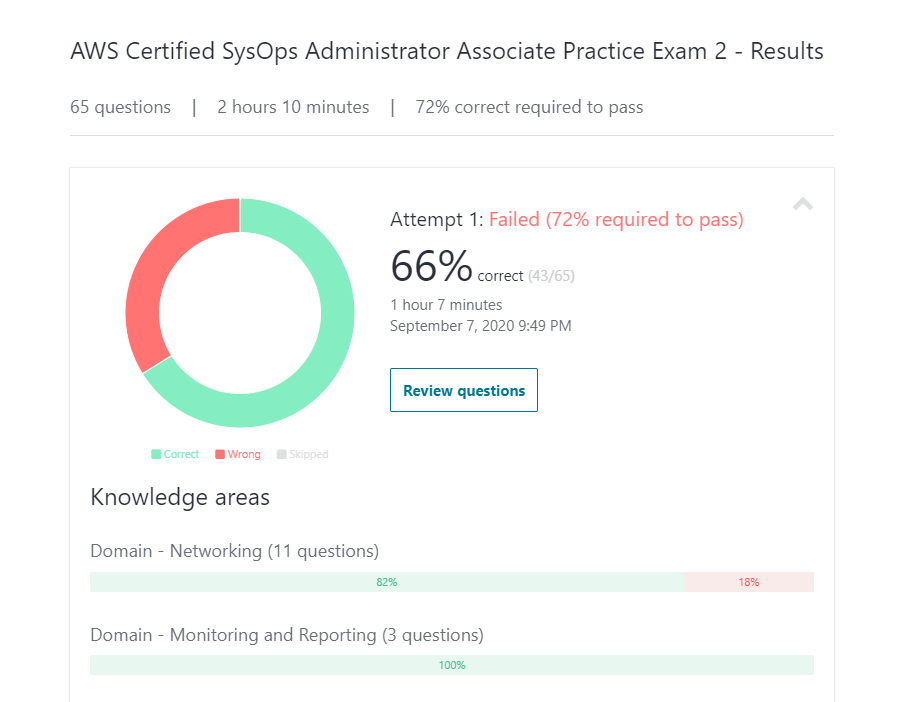Click the Review questions button
911x702 pixels.
[x=464, y=390]
